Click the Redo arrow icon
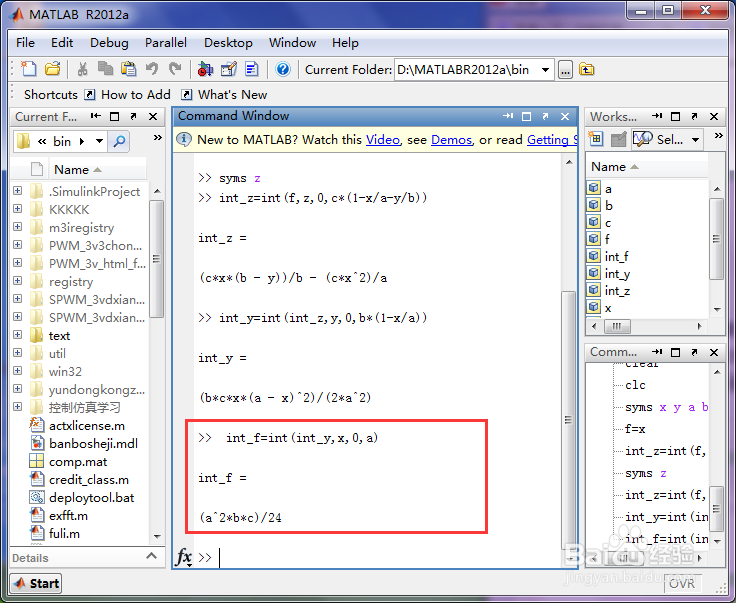This screenshot has width=736, height=603. pos(175,69)
